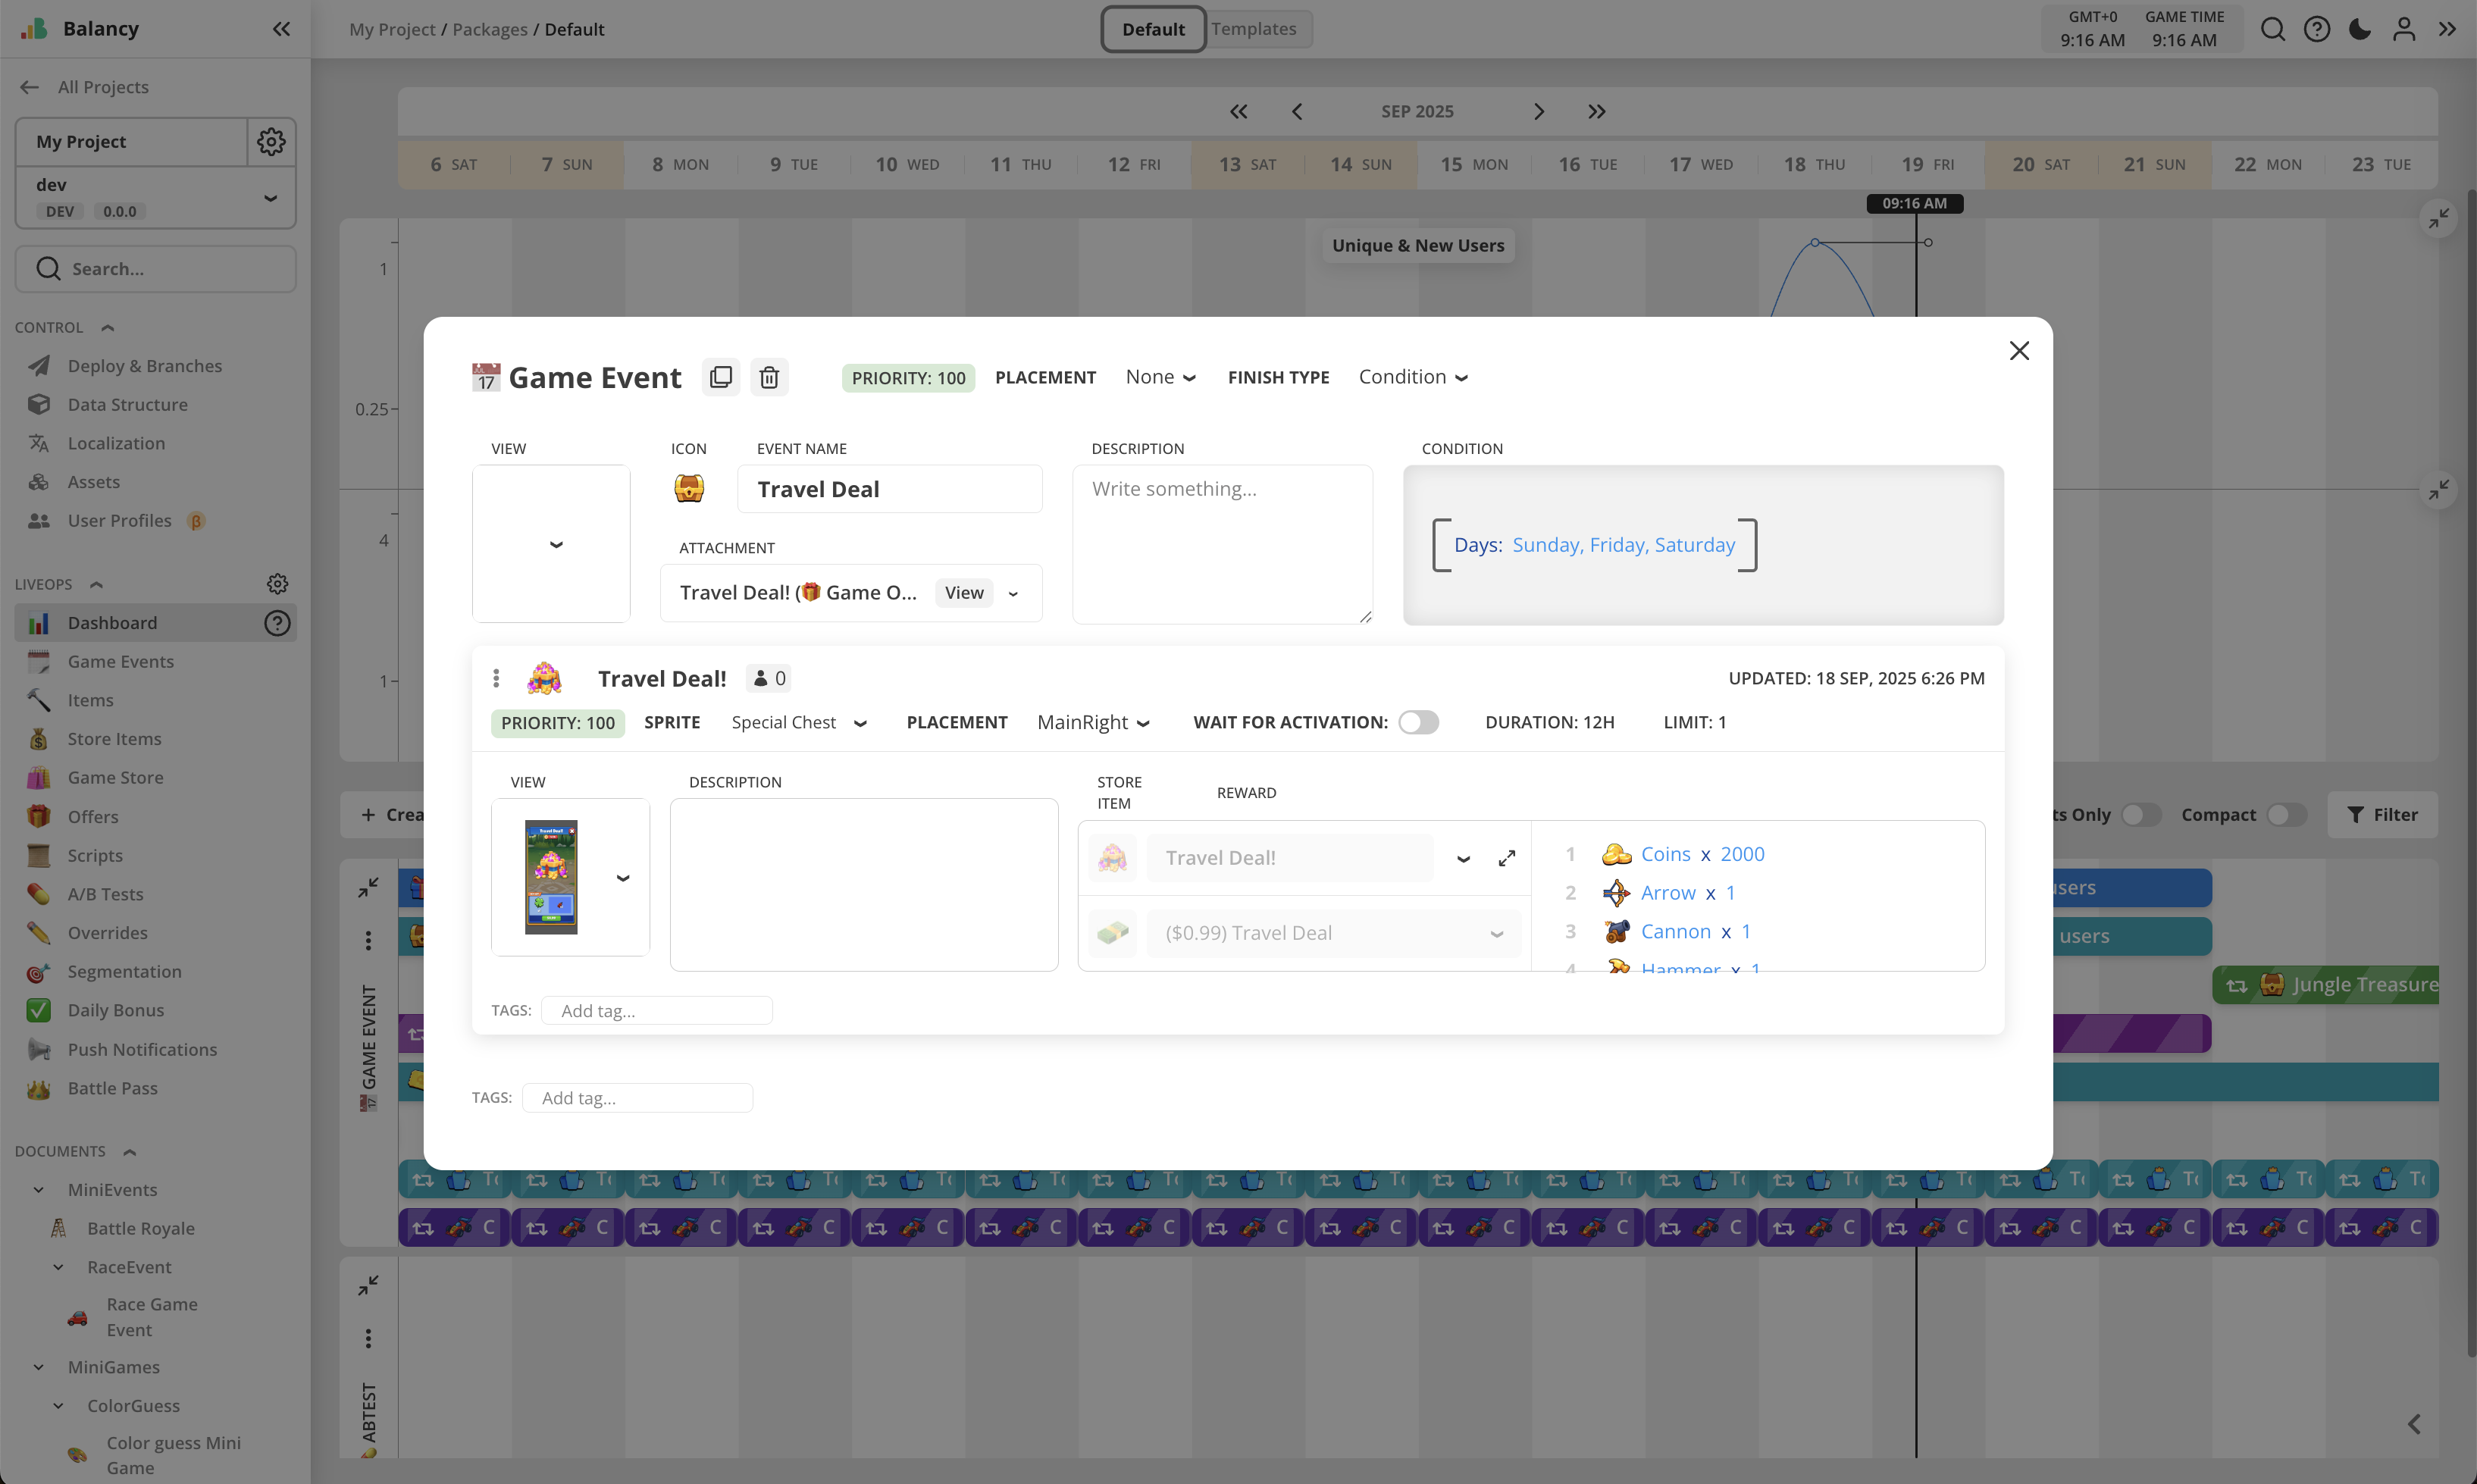Click the trash delete event icon

pyautogui.click(x=768, y=377)
